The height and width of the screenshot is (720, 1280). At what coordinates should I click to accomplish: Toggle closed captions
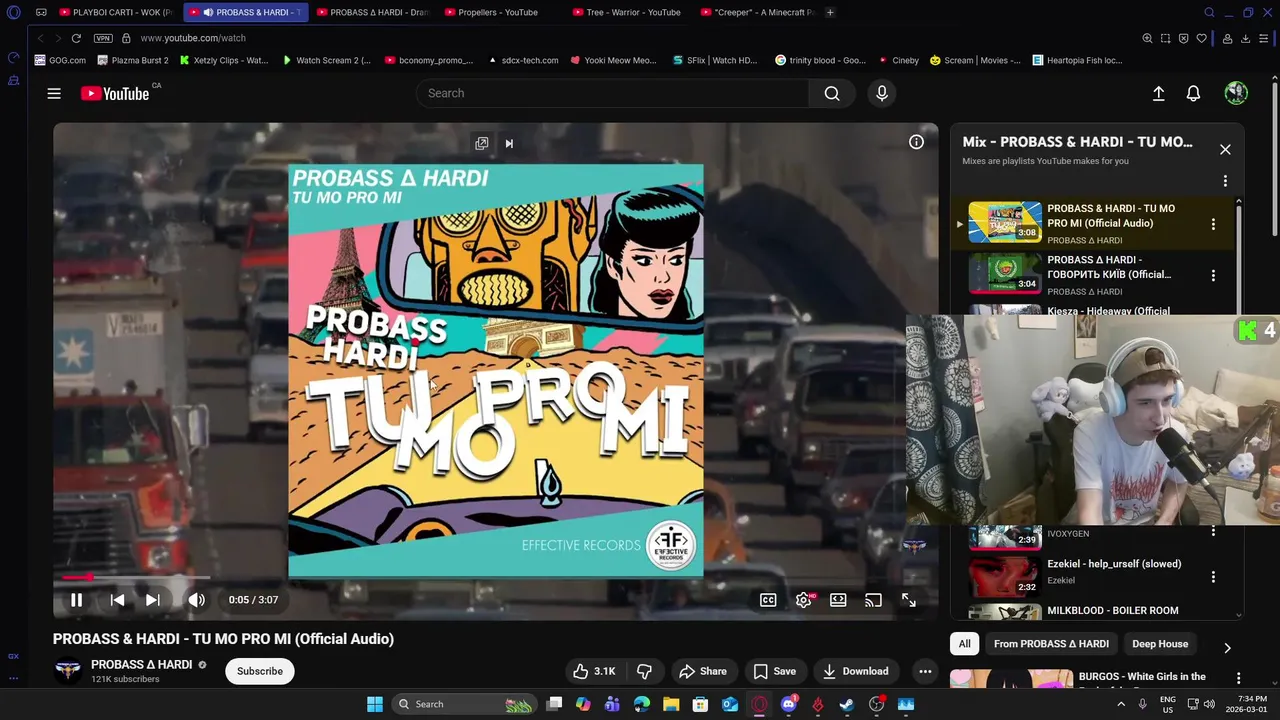pos(768,600)
